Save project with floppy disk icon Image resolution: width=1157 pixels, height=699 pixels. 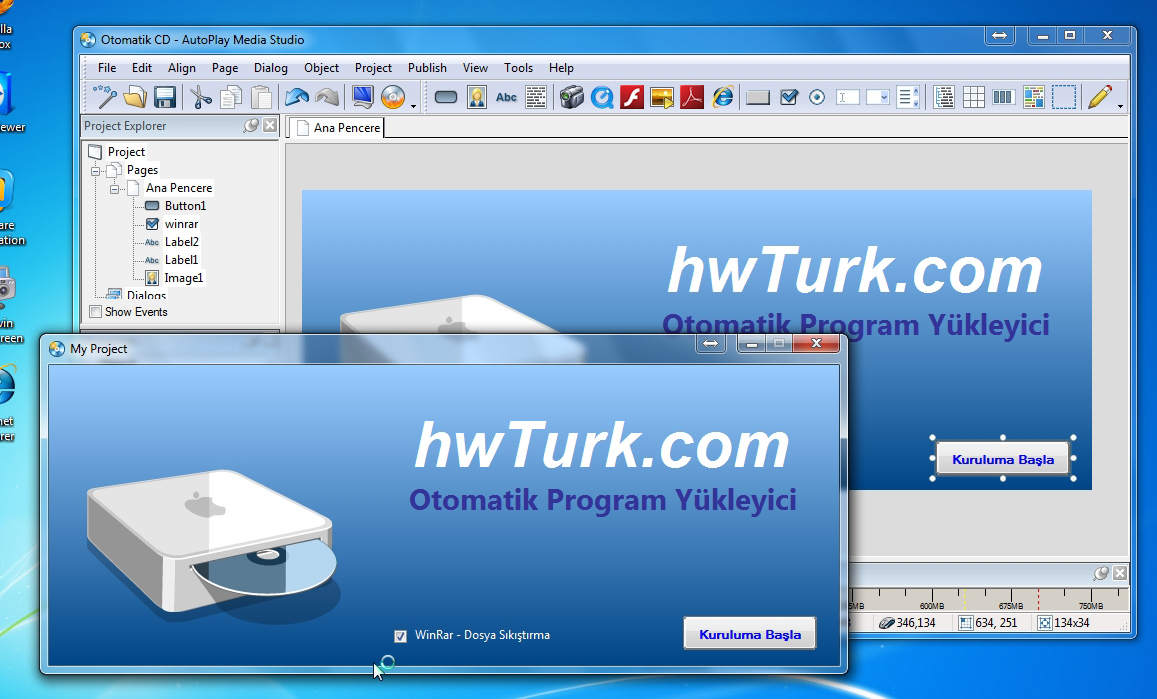pos(165,97)
